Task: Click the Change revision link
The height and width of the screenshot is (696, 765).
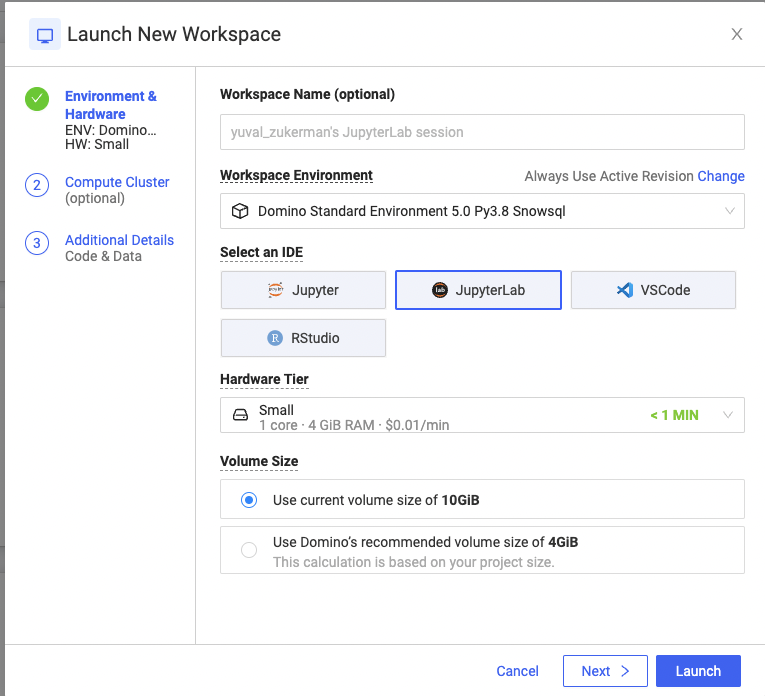Action: coord(721,176)
